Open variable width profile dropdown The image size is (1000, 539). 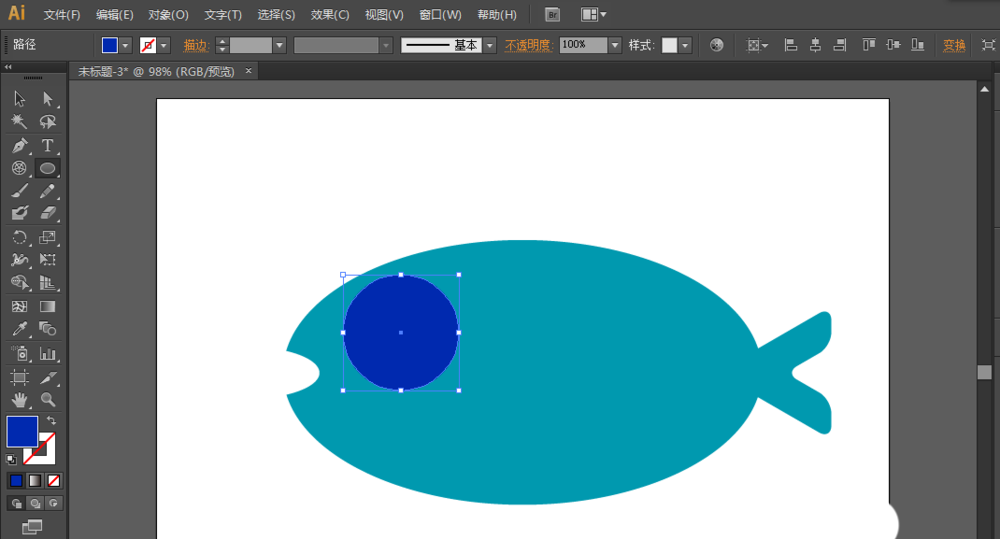386,45
